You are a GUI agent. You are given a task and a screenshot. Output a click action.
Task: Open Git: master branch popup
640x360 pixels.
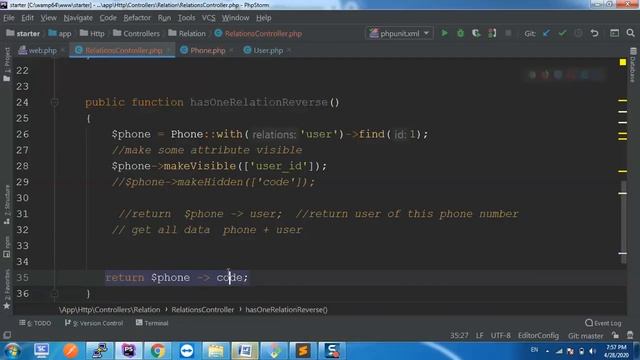click(585, 336)
